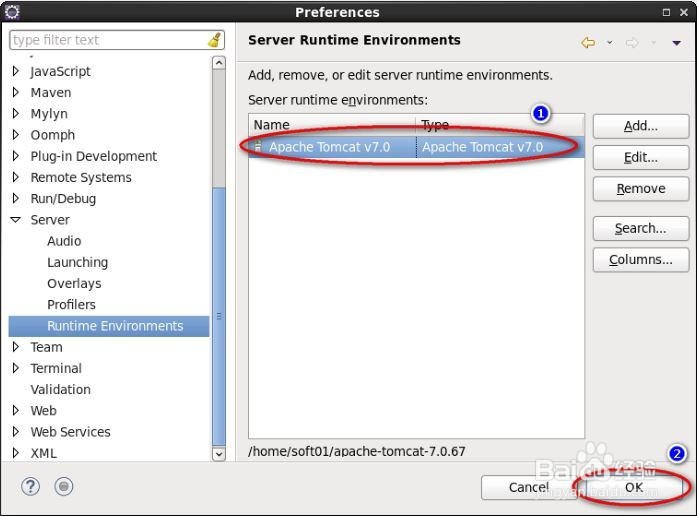
Task: Click the Type column header
Action: point(500,125)
